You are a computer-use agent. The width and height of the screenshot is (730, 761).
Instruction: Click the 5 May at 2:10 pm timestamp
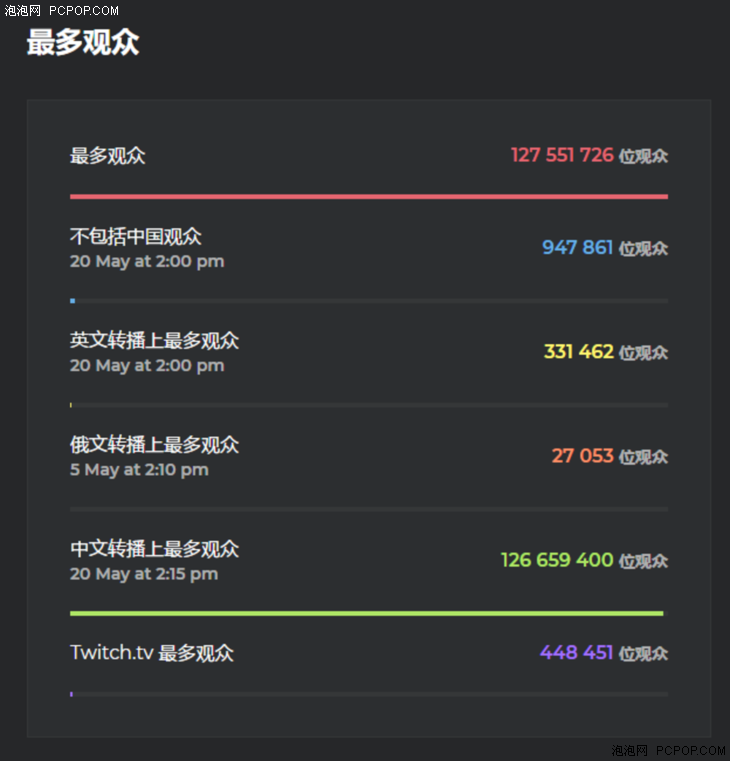coord(139,470)
